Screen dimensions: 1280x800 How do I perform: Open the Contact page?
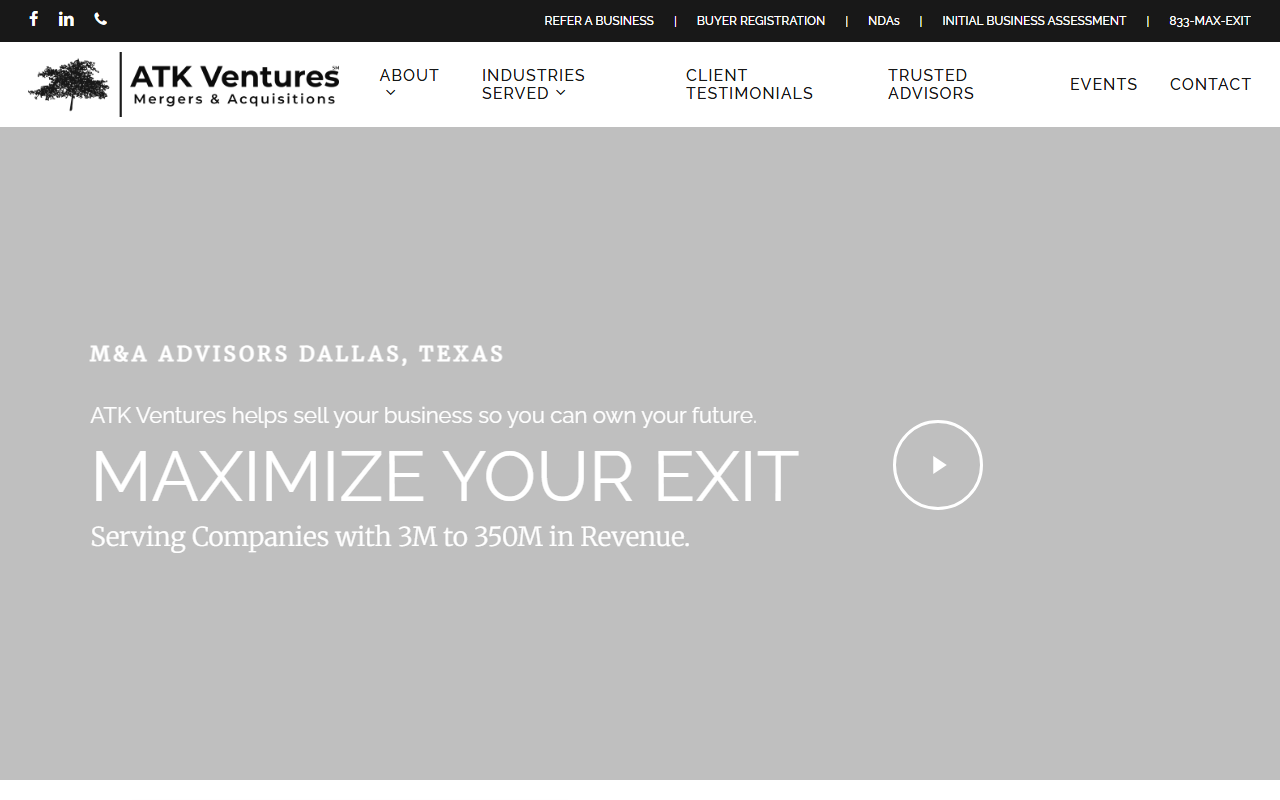1211,85
